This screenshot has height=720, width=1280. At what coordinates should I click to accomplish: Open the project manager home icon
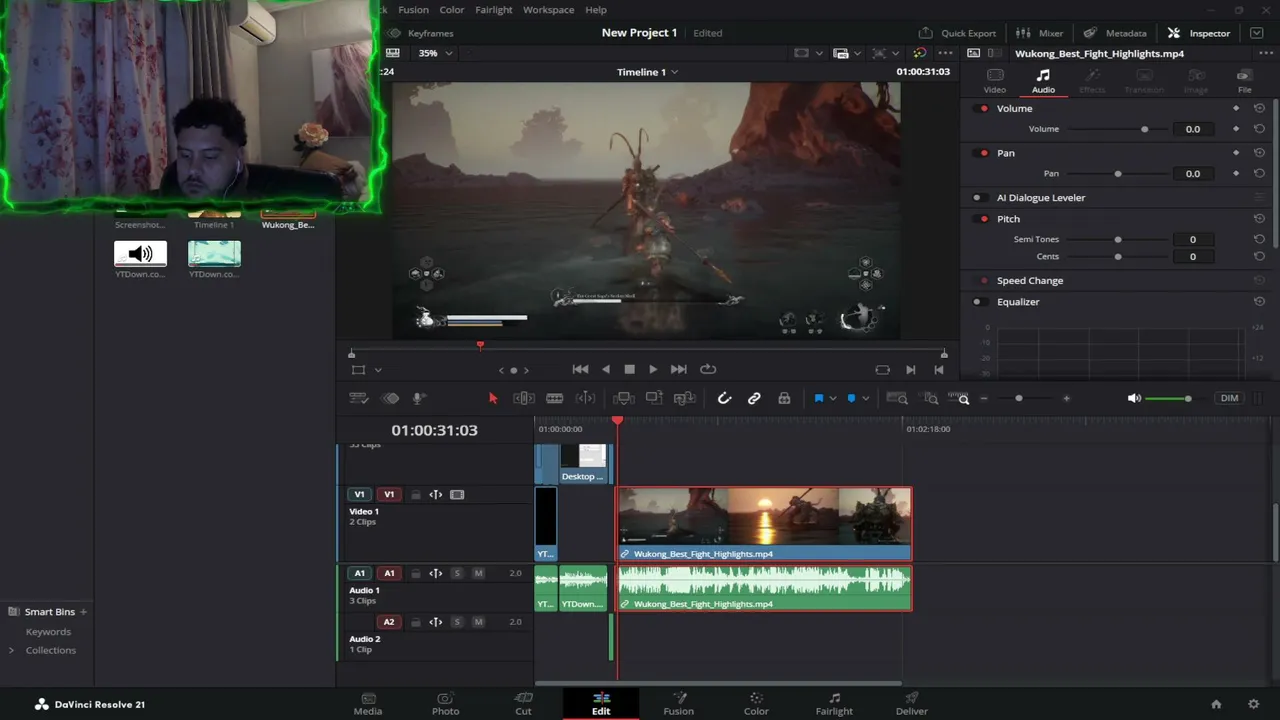click(x=1216, y=704)
